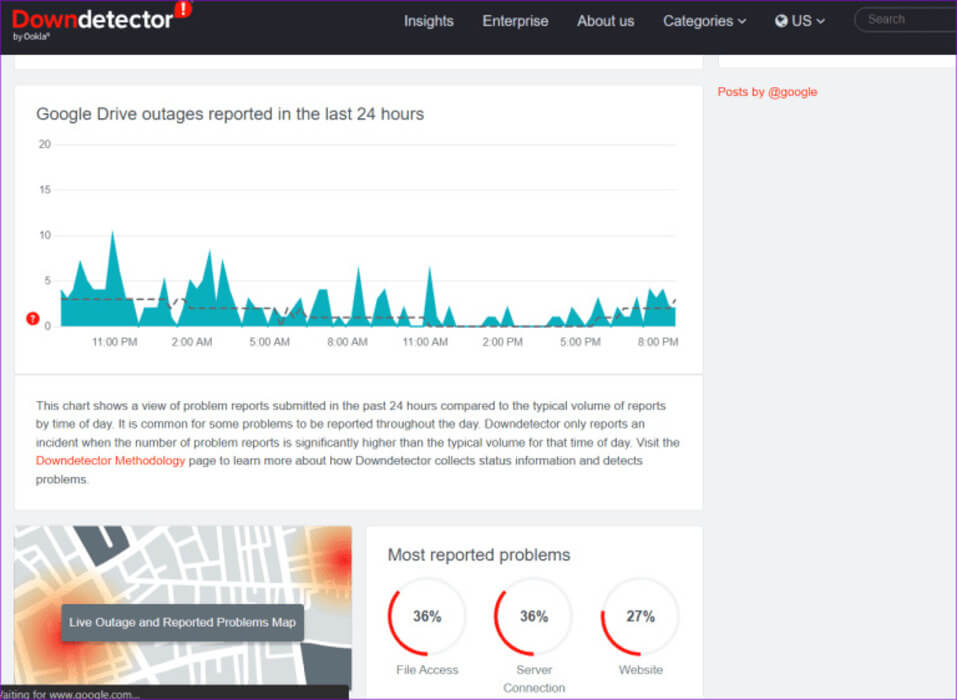Open the US country selector chevron
The image size is (957, 700).
coord(821,21)
